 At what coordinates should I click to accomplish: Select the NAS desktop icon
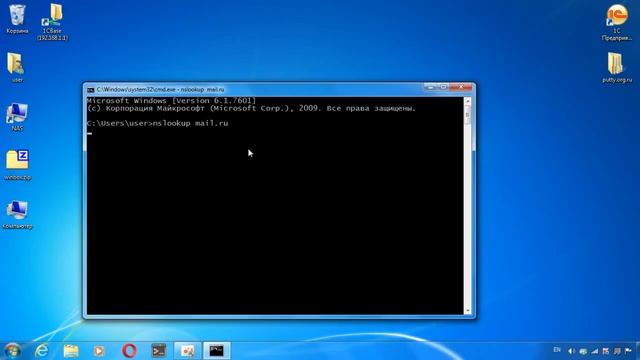pyautogui.click(x=17, y=117)
